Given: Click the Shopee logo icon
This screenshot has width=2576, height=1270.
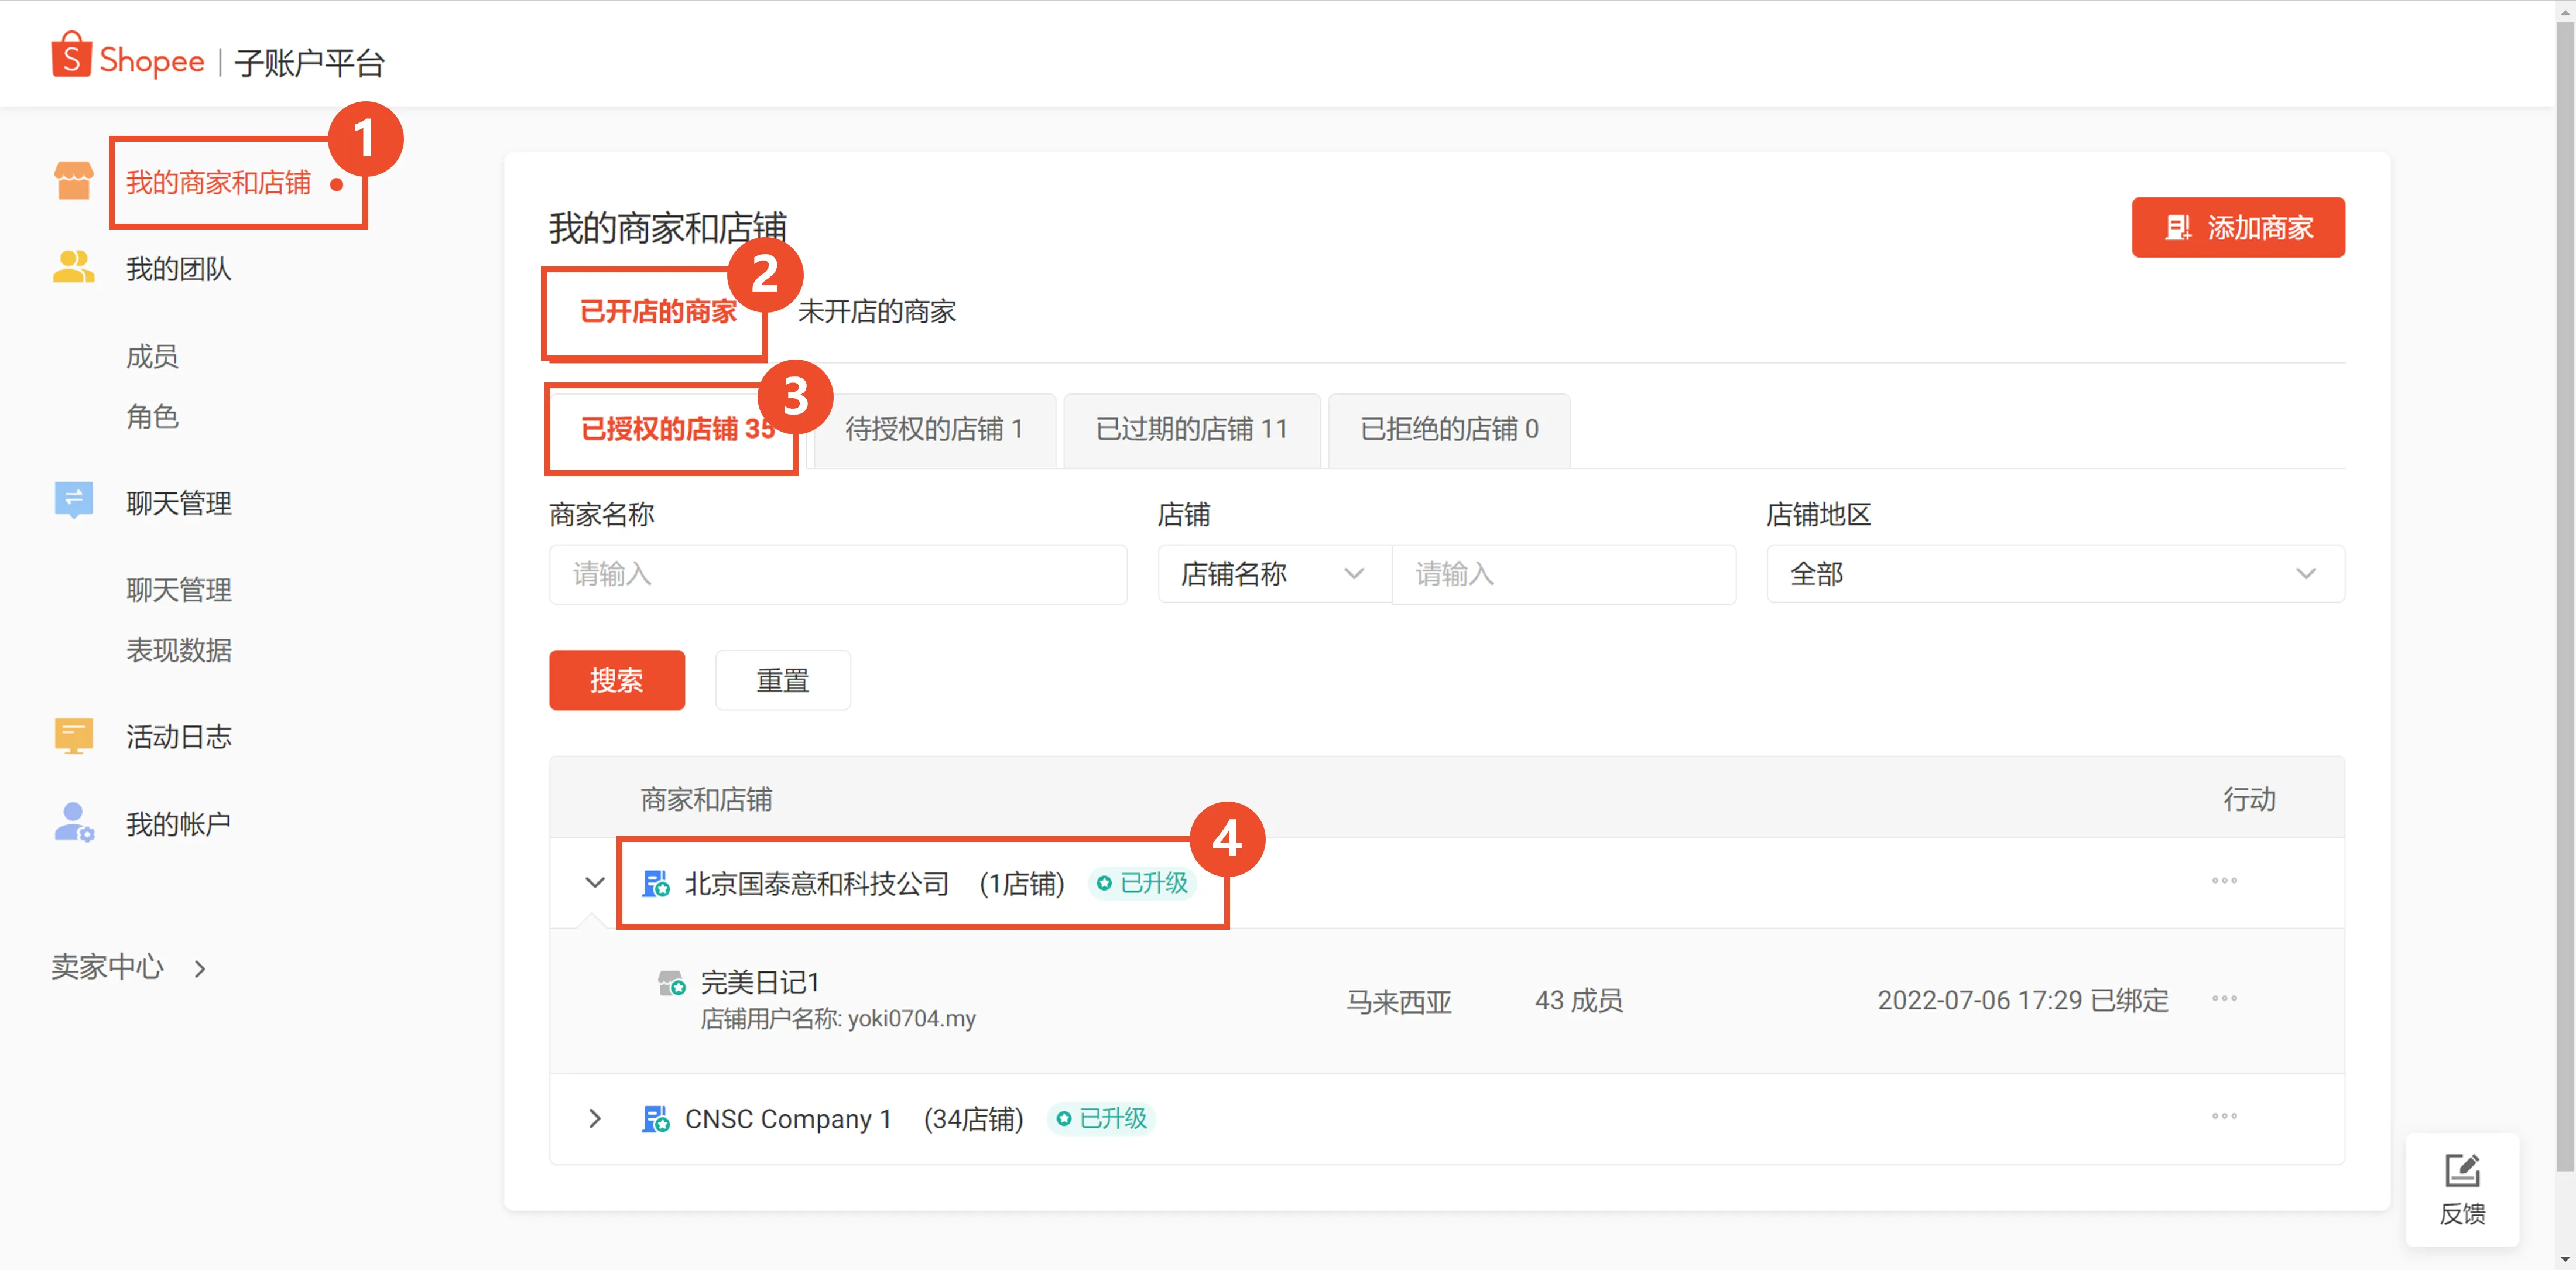Looking at the screenshot, I should click(x=71, y=57).
